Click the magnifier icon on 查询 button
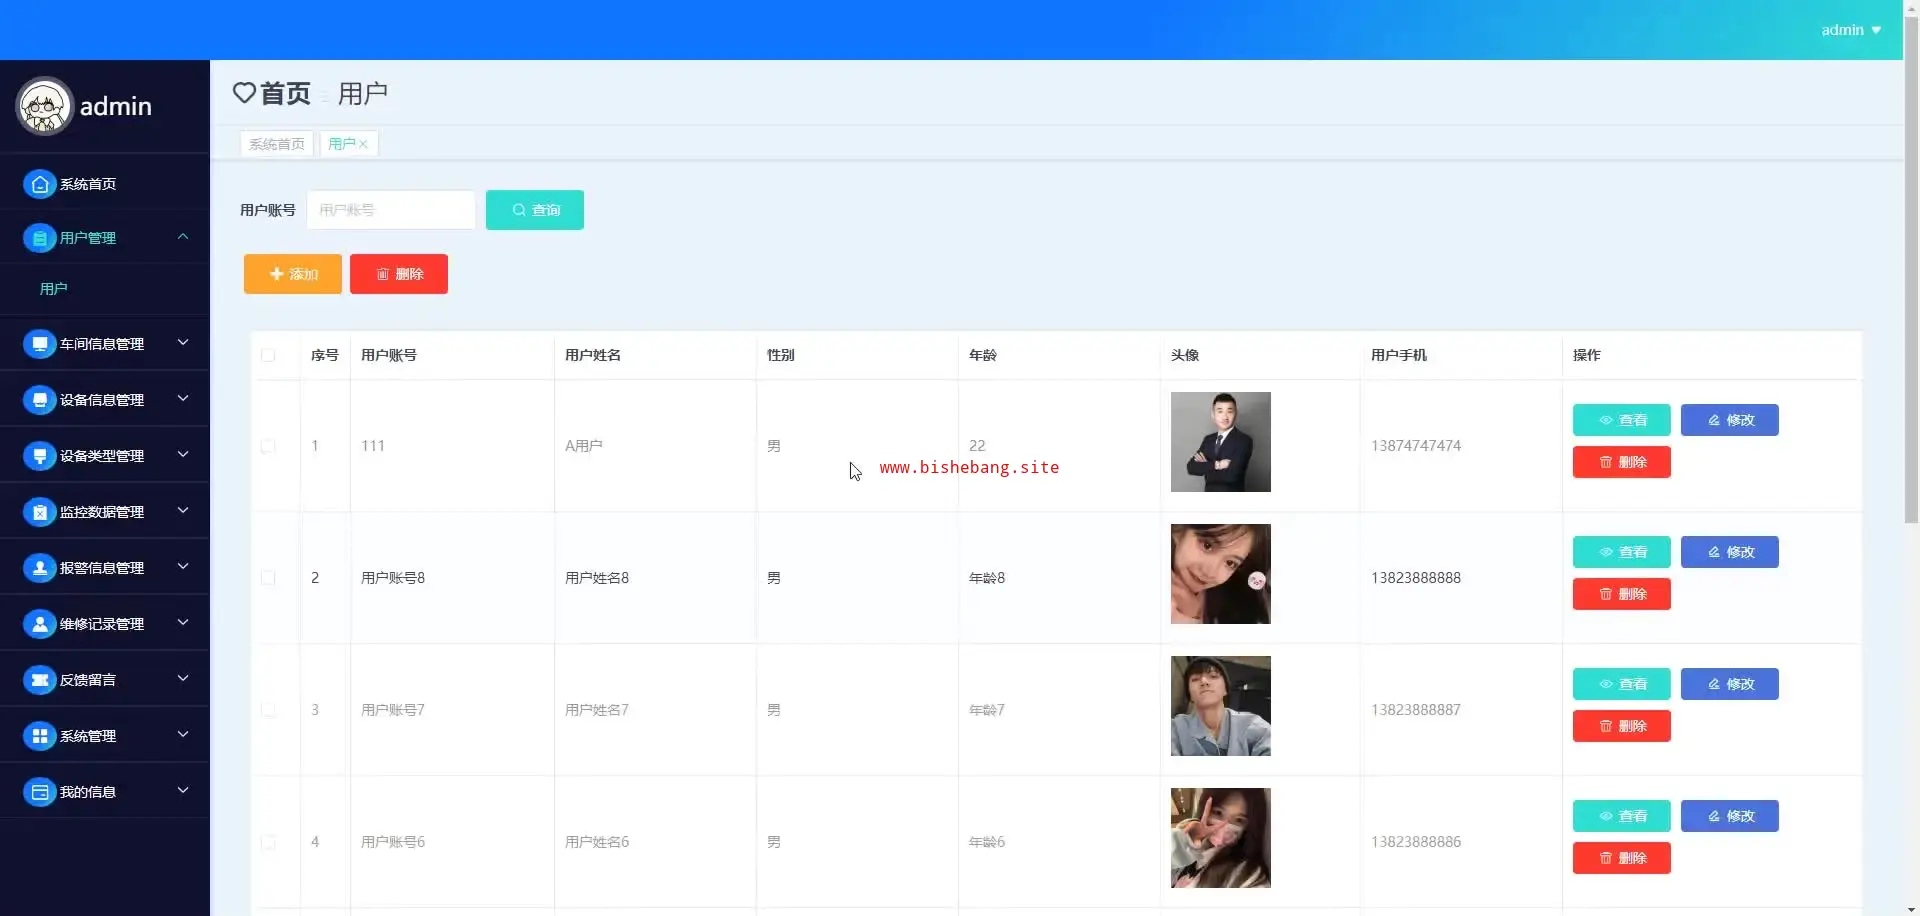This screenshot has height=916, width=1920. 519,210
